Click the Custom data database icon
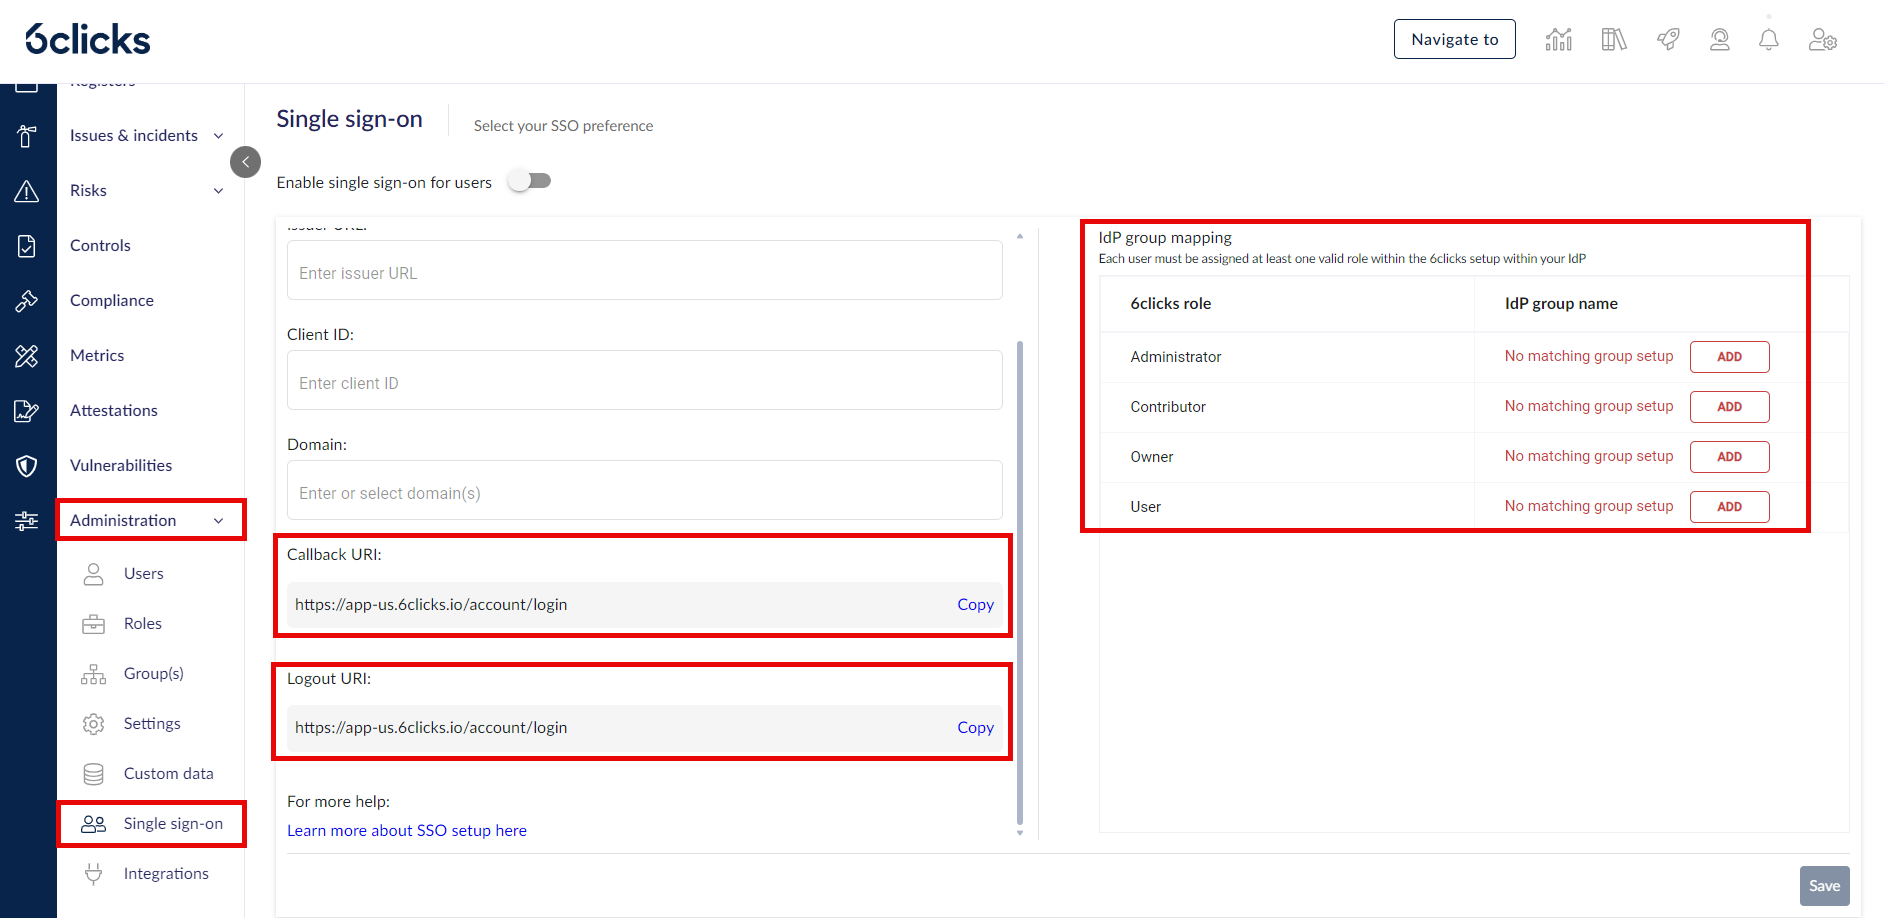Viewport: 1884px width, 918px height. (x=93, y=774)
